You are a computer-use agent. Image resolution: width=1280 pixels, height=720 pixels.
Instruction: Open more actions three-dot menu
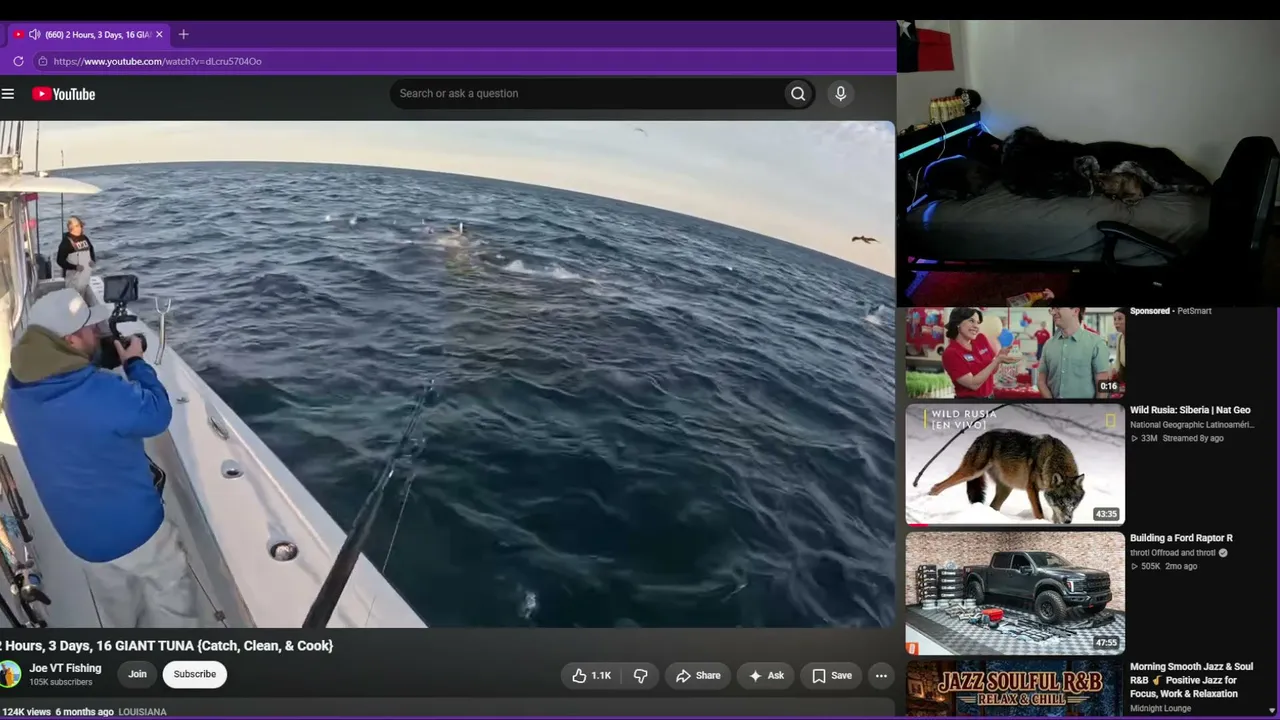pyautogui.click(x=881, y=676)
